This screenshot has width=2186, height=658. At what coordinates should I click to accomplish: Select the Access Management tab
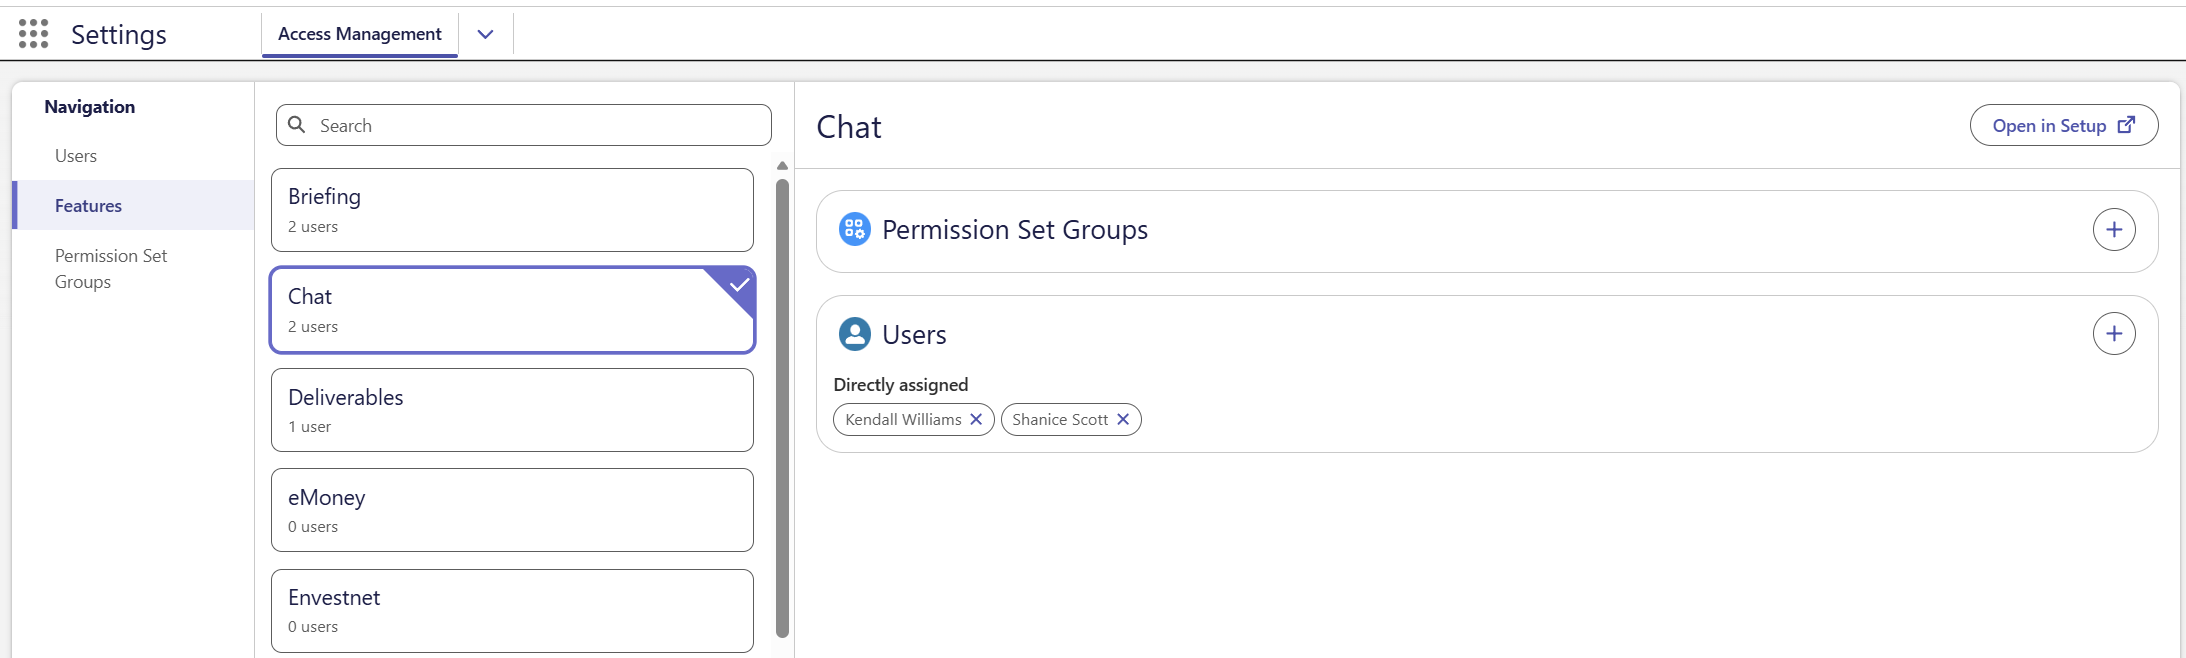click(360, 34)
